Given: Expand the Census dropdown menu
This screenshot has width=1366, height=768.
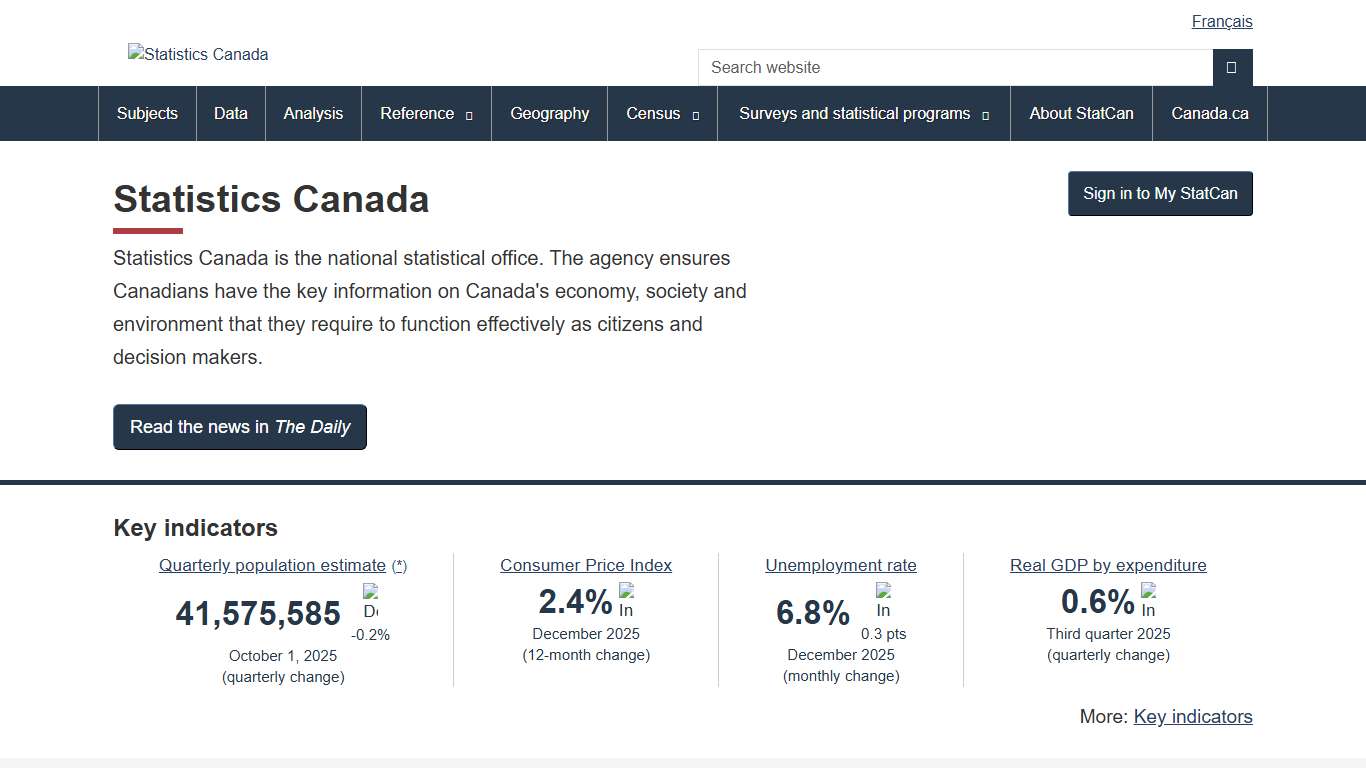Looking at the screenshot, I should pos(661,113).
